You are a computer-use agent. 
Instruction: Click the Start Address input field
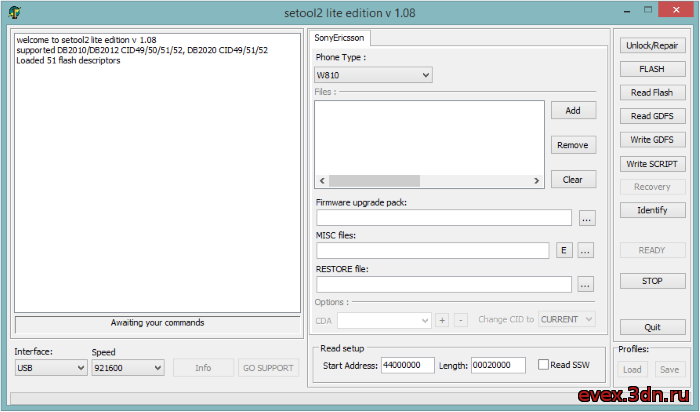pyautogui.click(x=408, y=365)
